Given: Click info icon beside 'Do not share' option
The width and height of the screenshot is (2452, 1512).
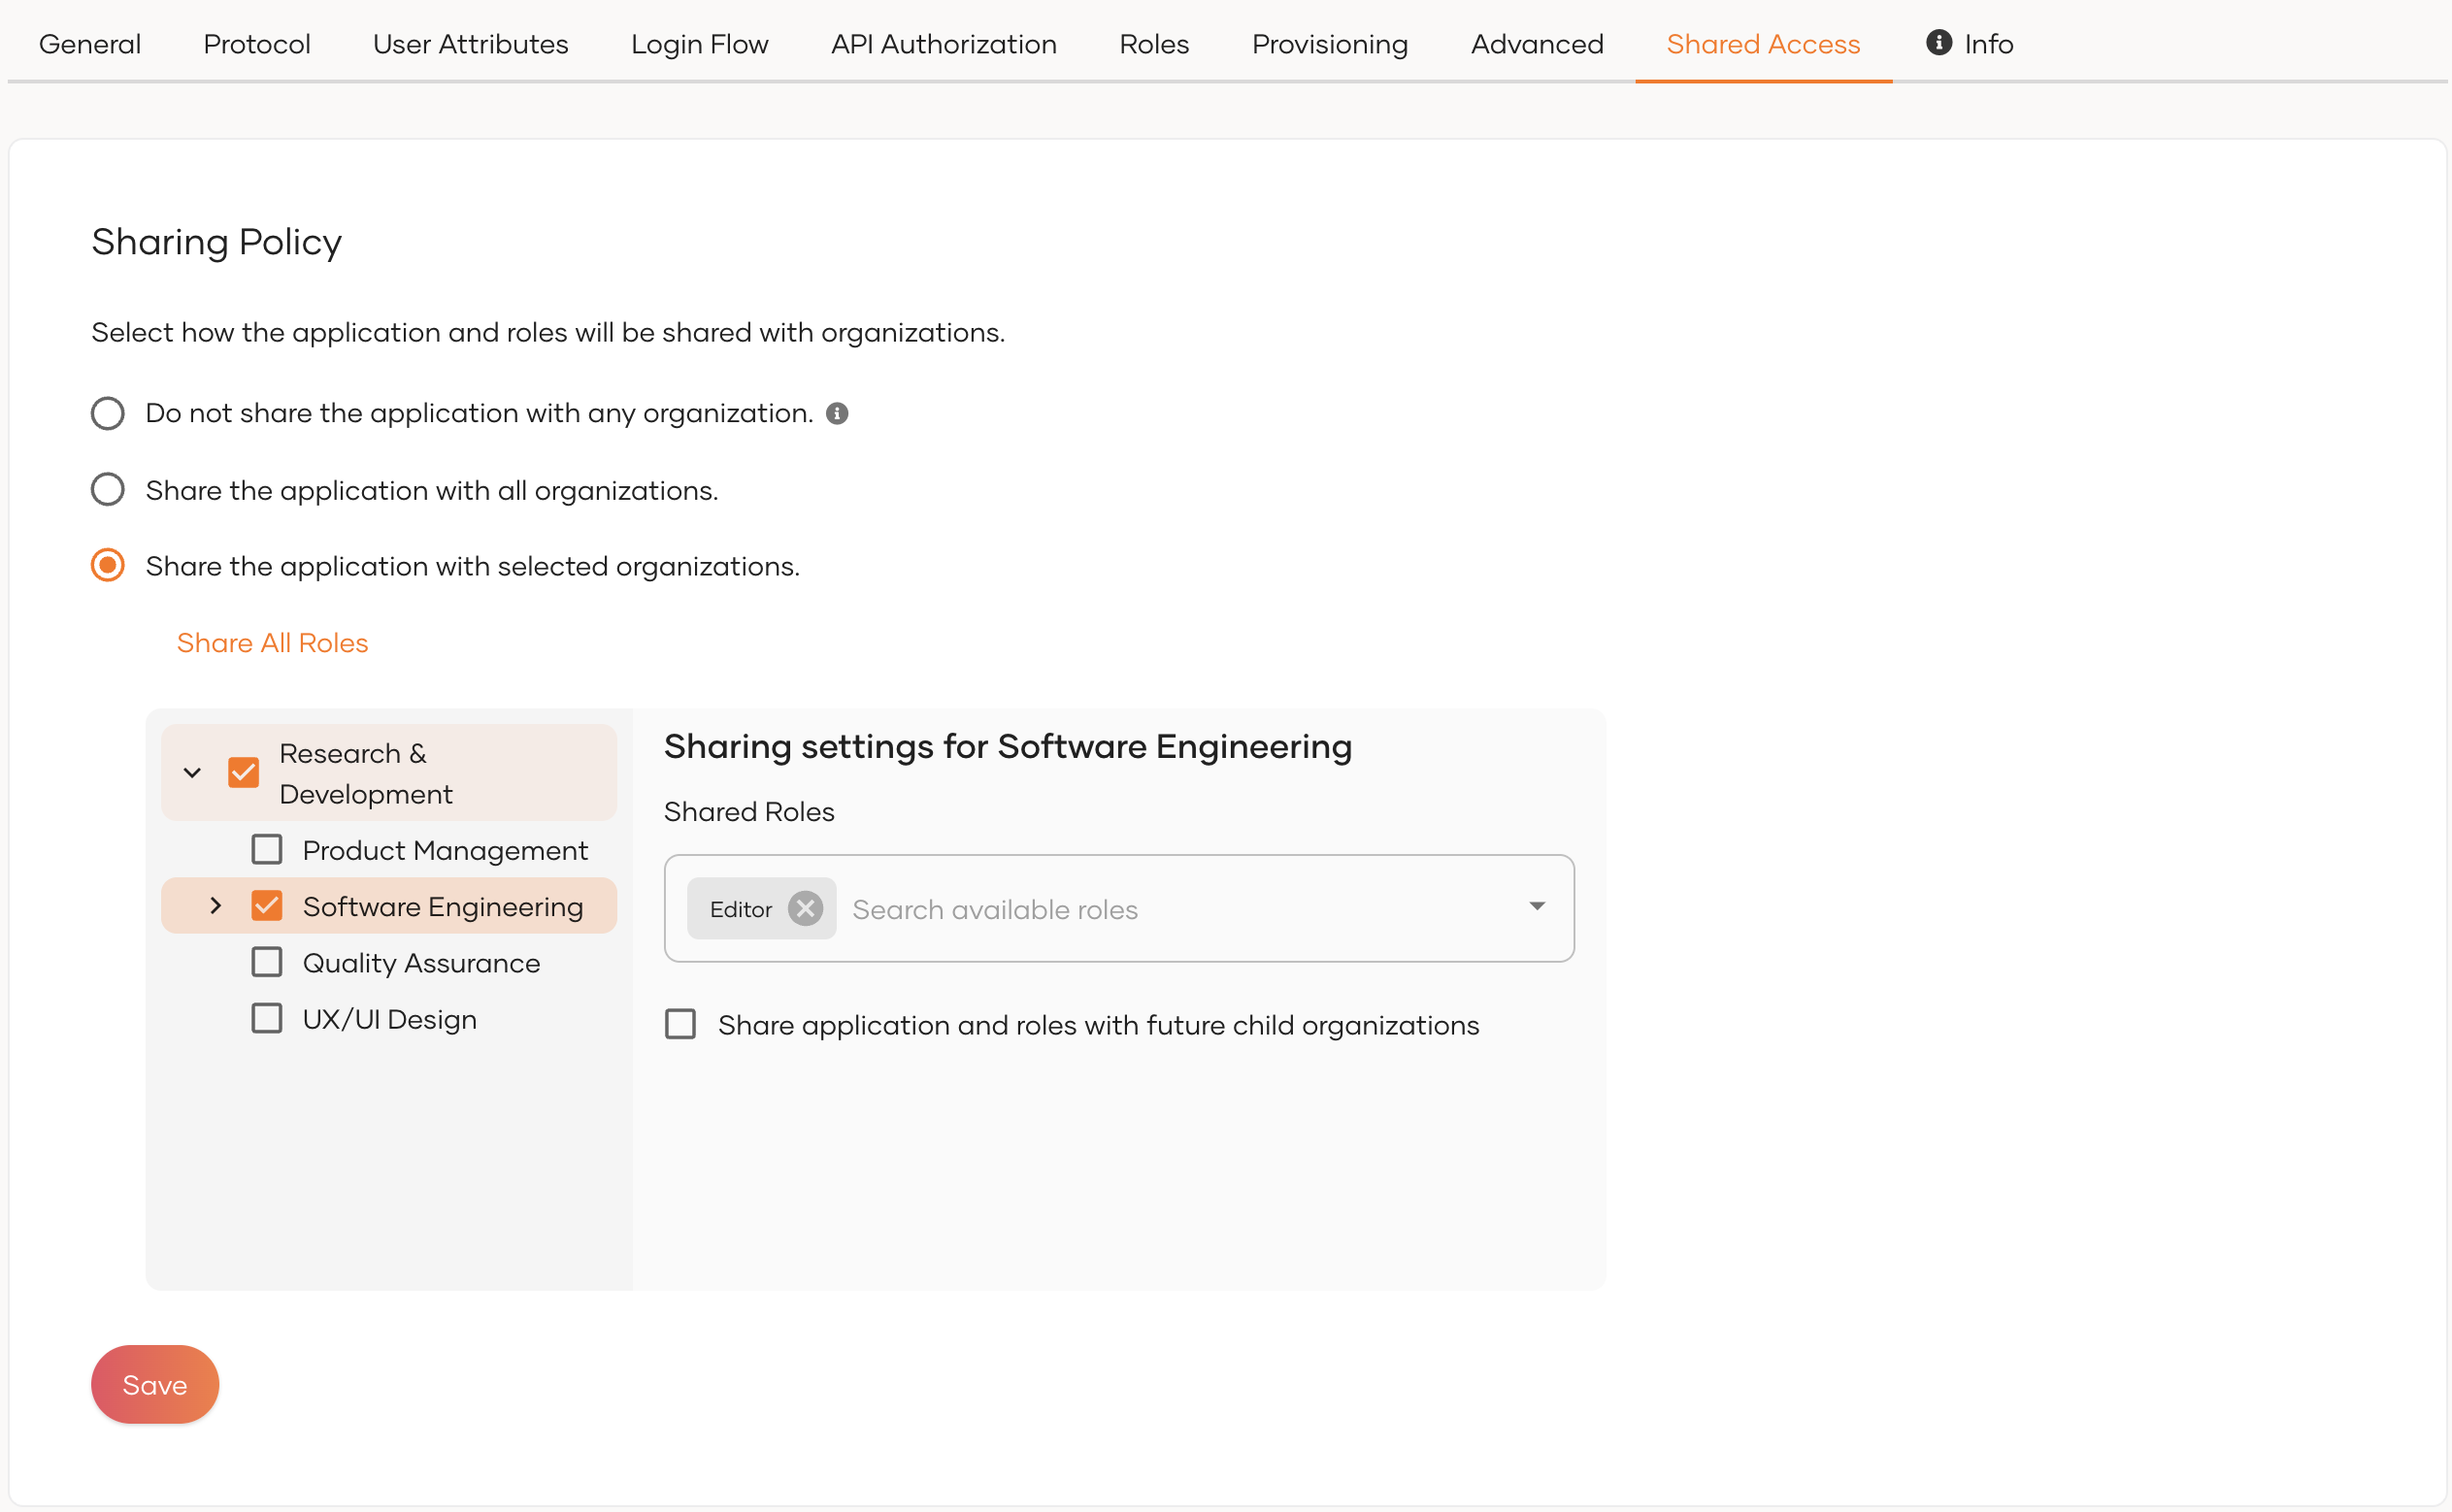Looking at the screenshot, I should click(x=837, y=414).
